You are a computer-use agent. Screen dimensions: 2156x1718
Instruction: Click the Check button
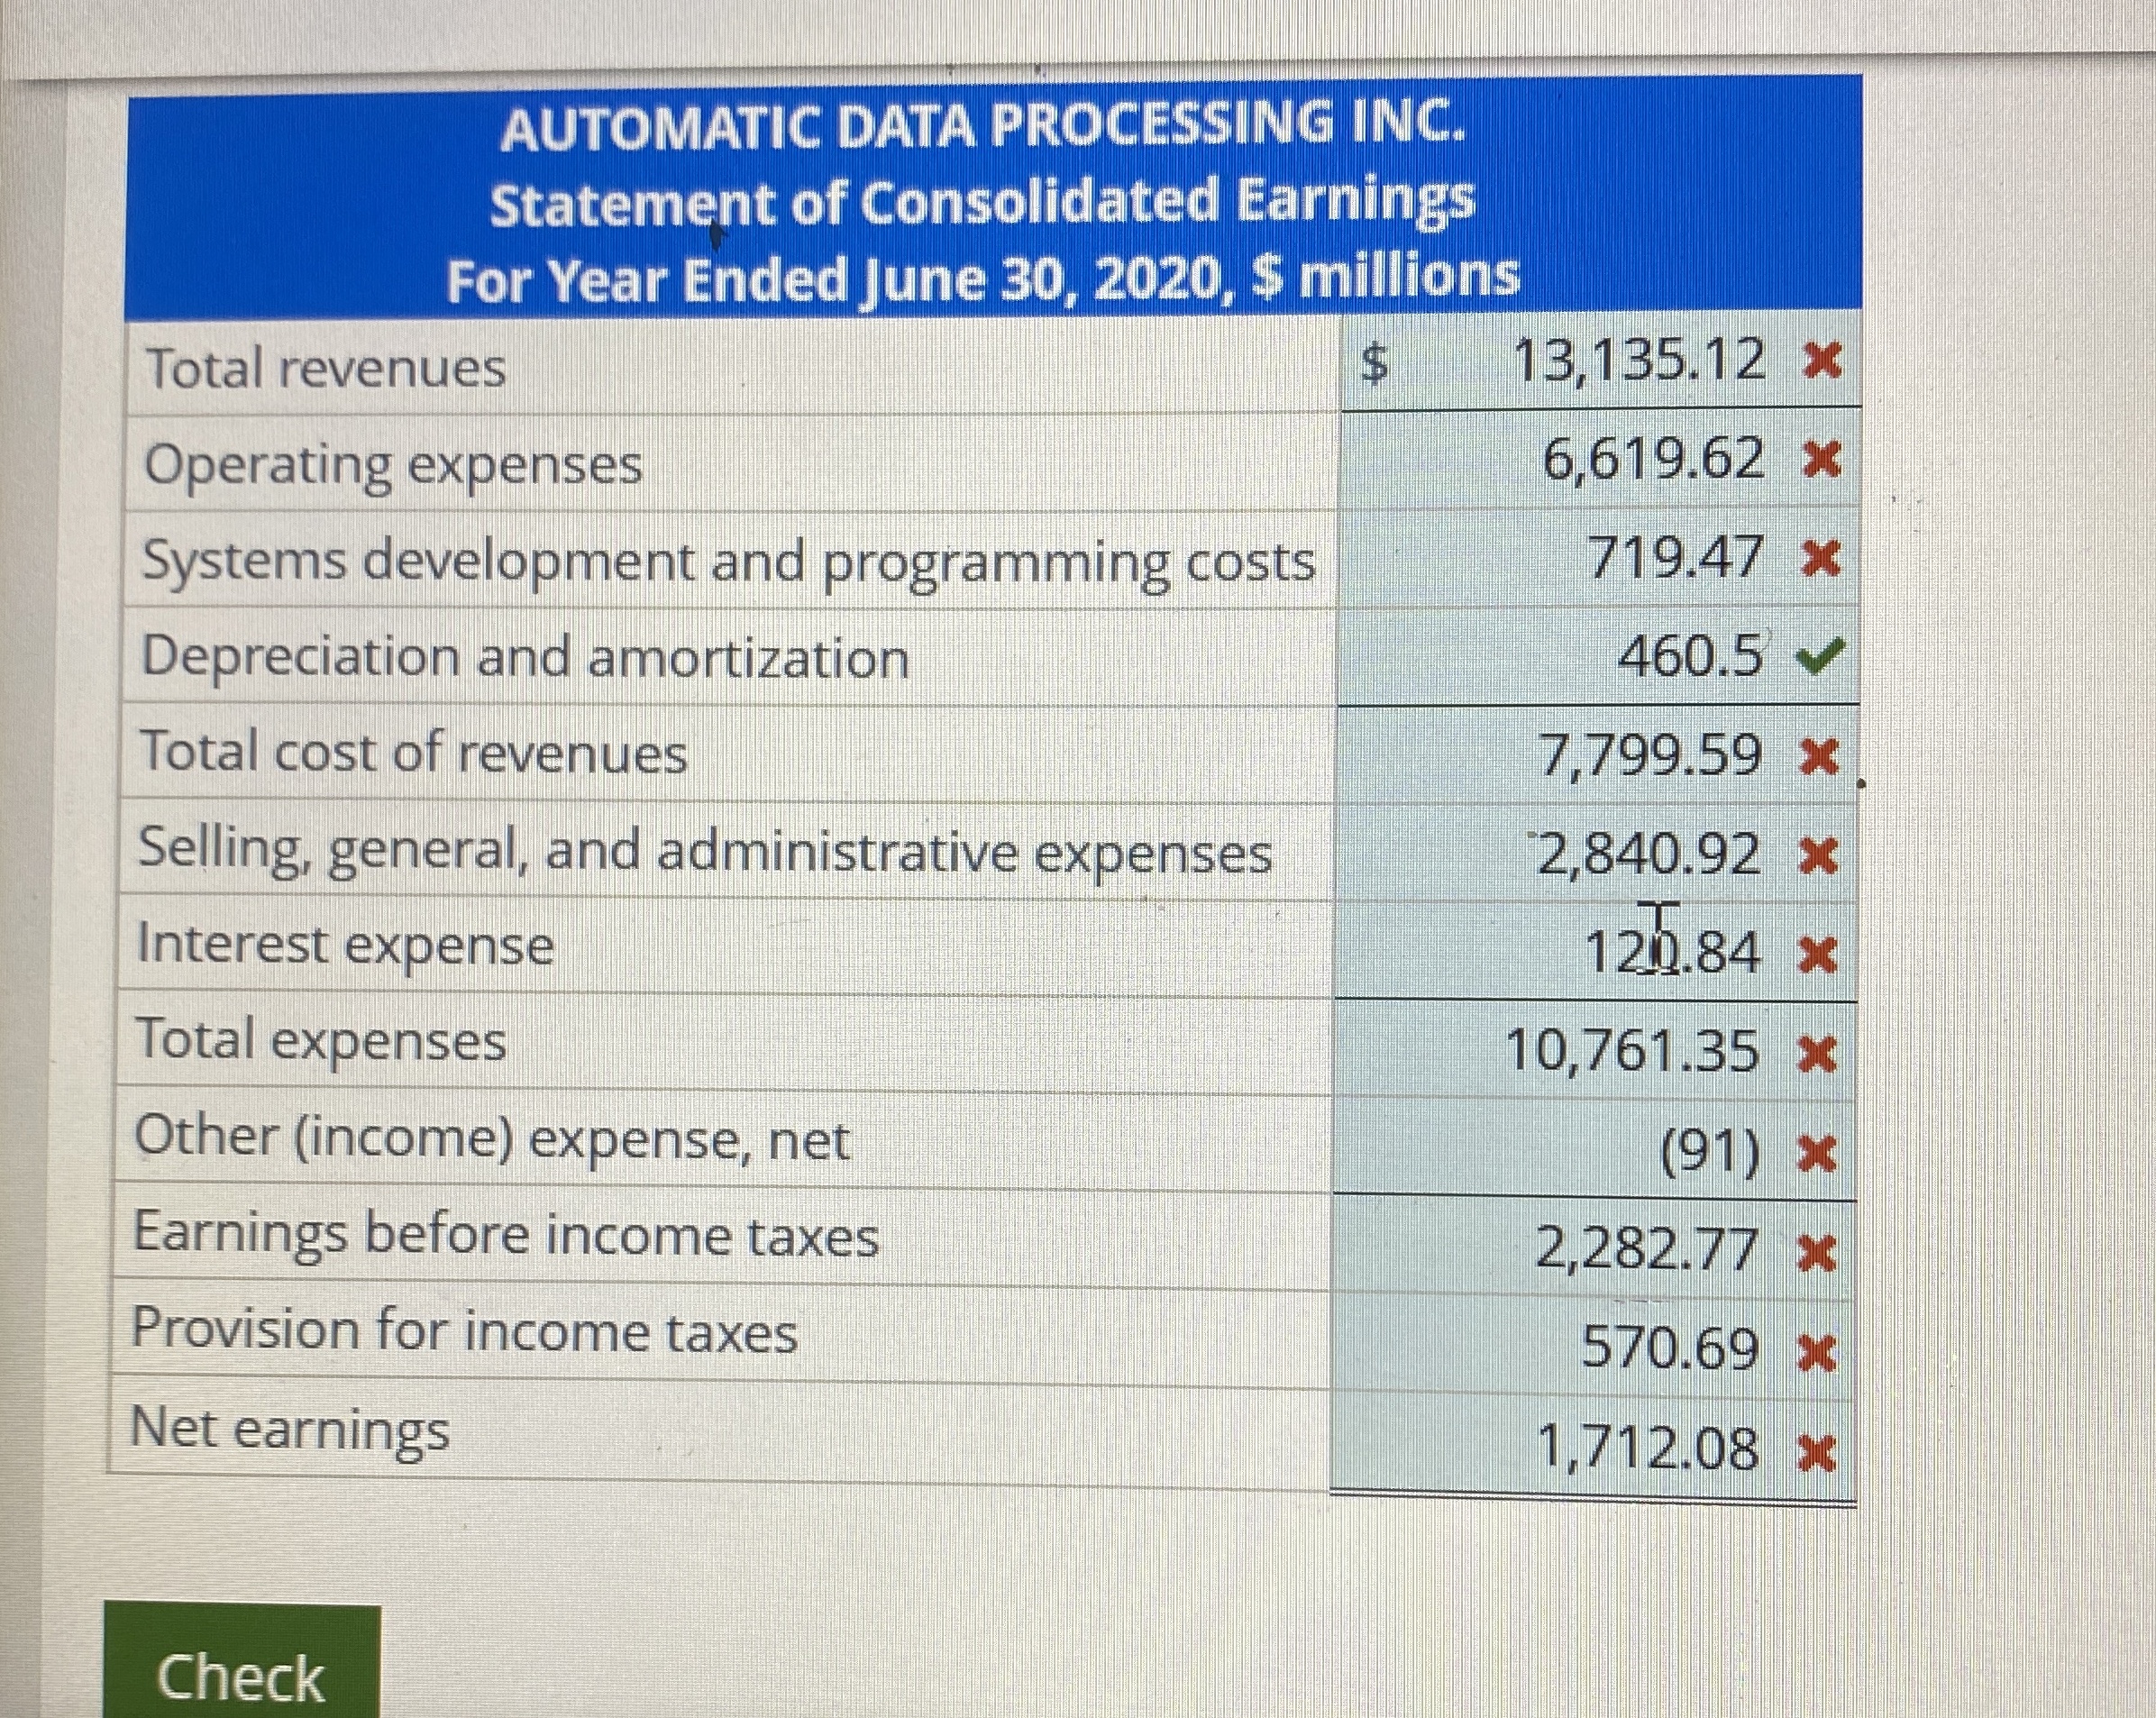point(241,1672)
